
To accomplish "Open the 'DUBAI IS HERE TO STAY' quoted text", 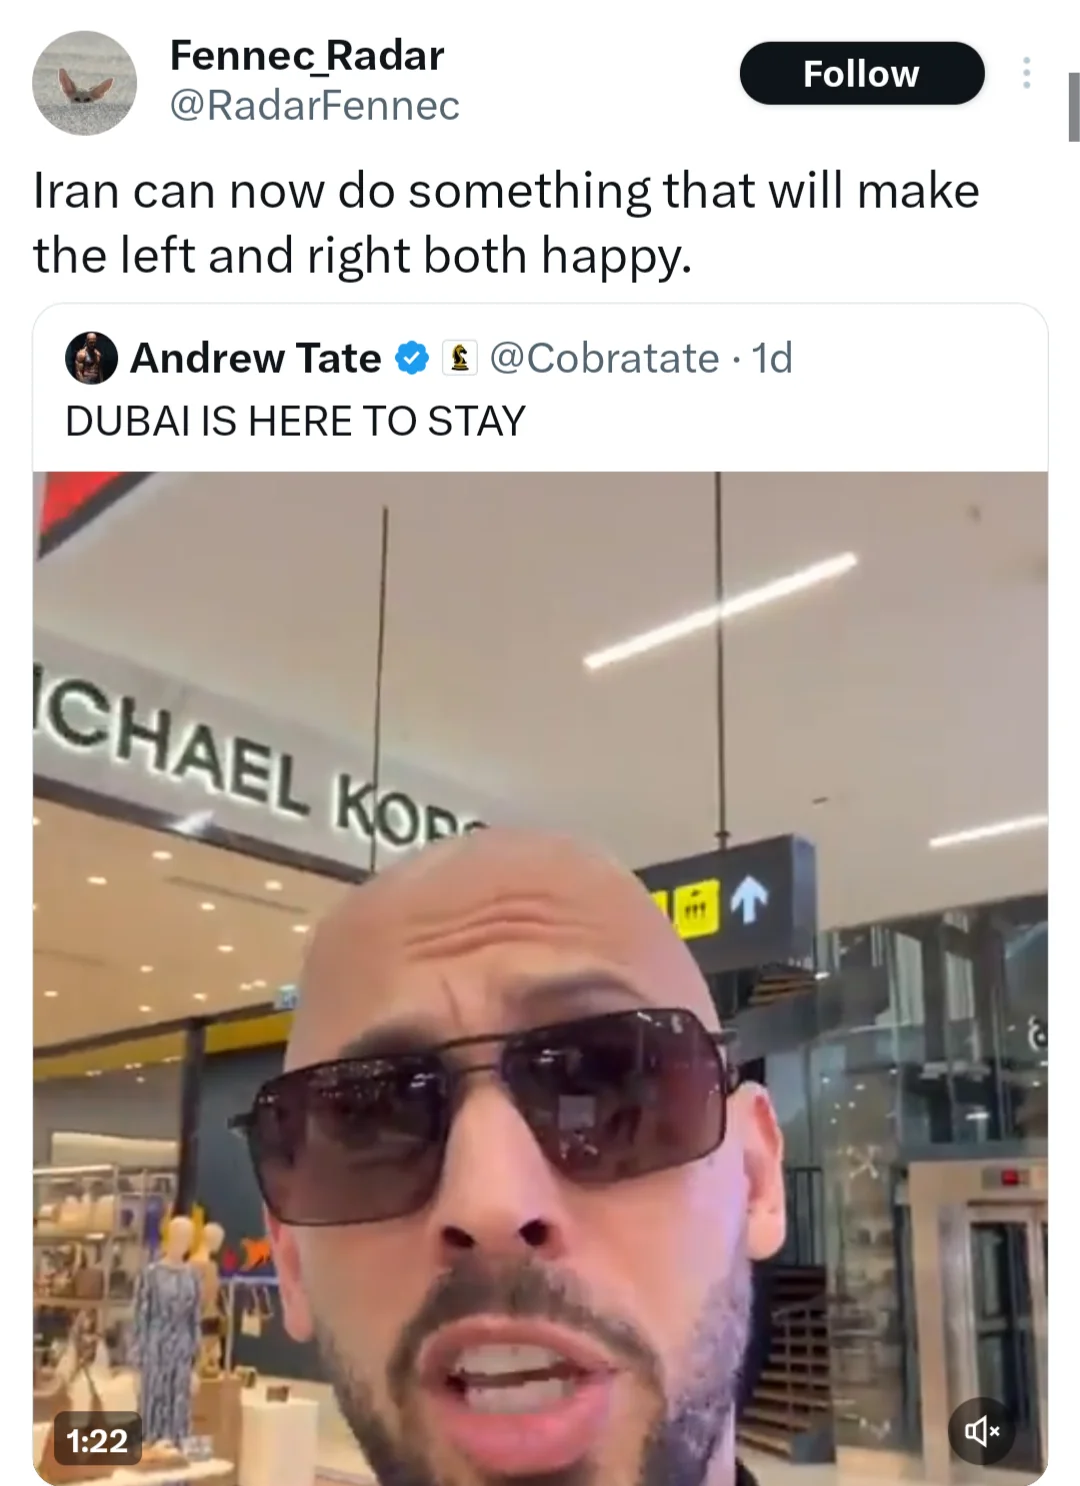I will (x=295, y=421).
